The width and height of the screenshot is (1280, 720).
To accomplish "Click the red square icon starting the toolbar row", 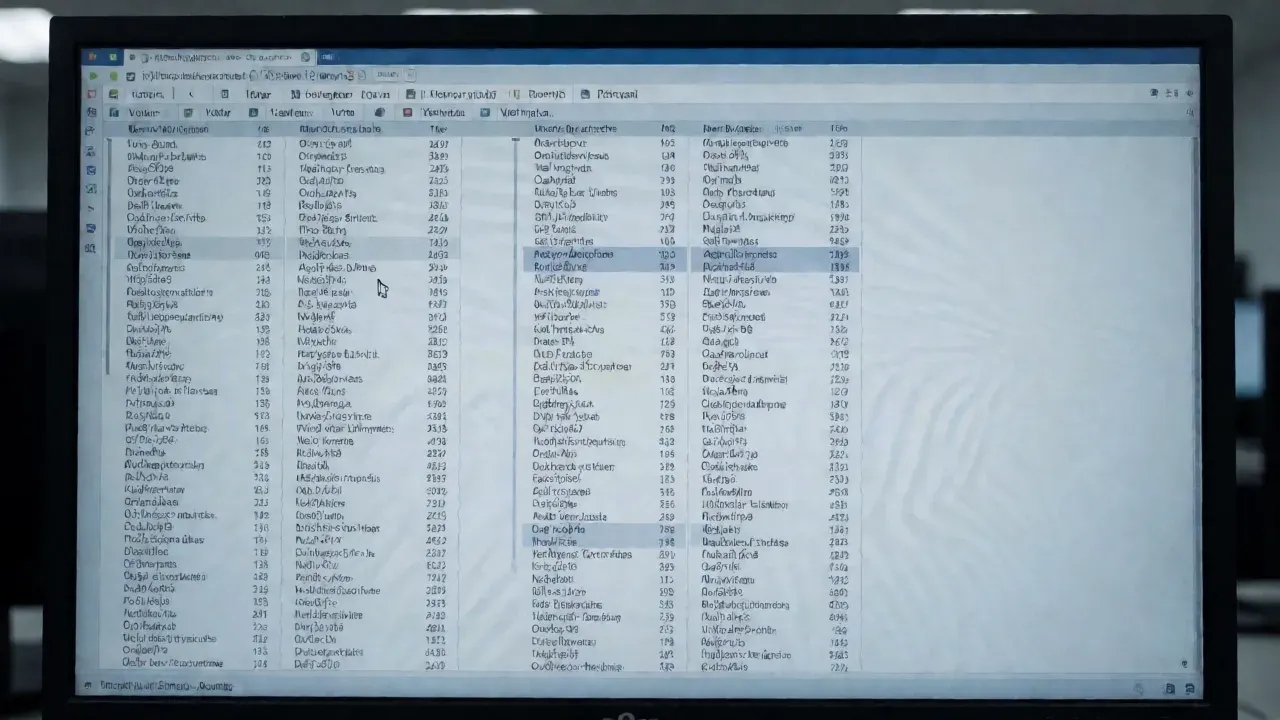I will point(92,94).
